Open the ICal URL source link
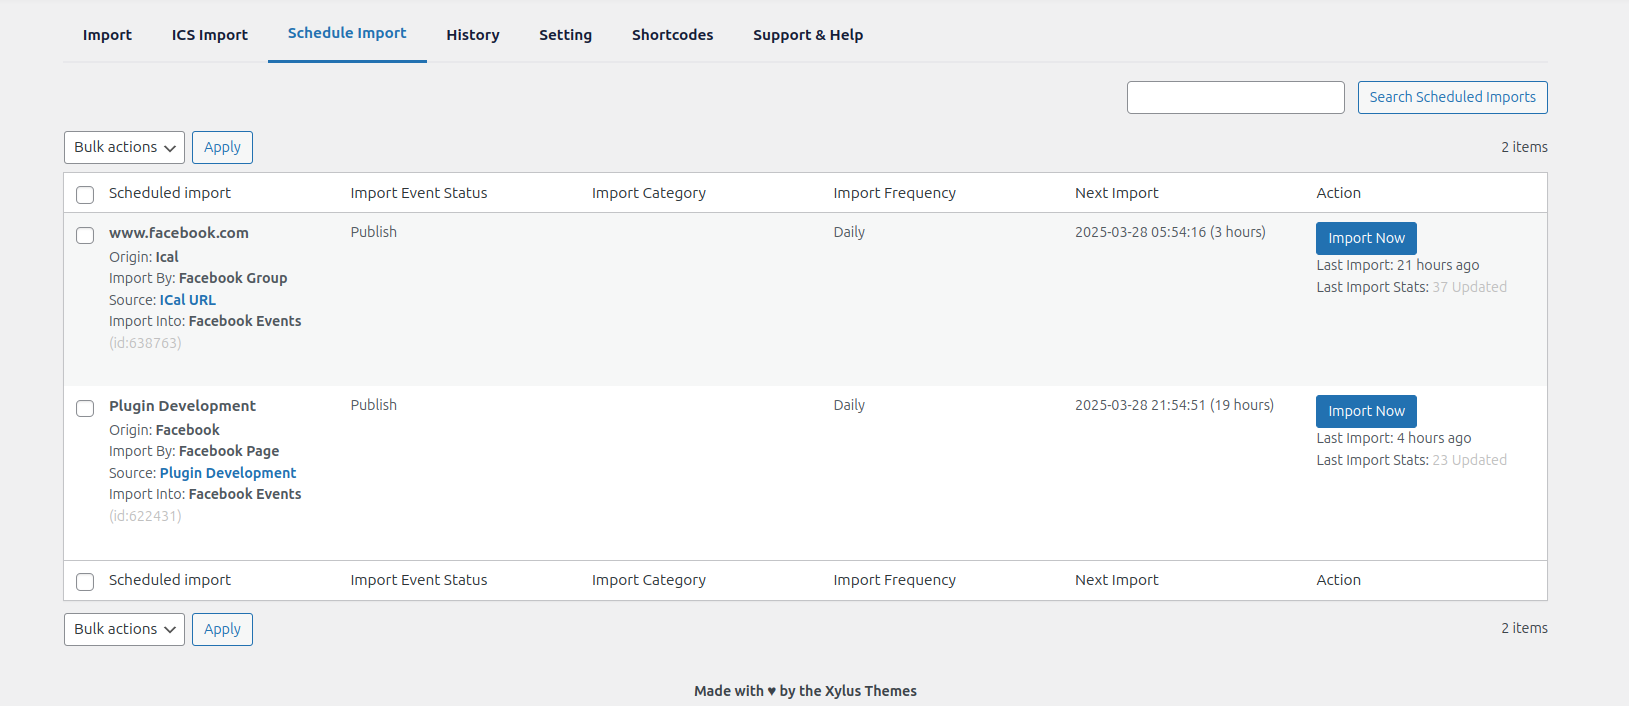This screenshot has width=1629, height=706. click(187, 300)
